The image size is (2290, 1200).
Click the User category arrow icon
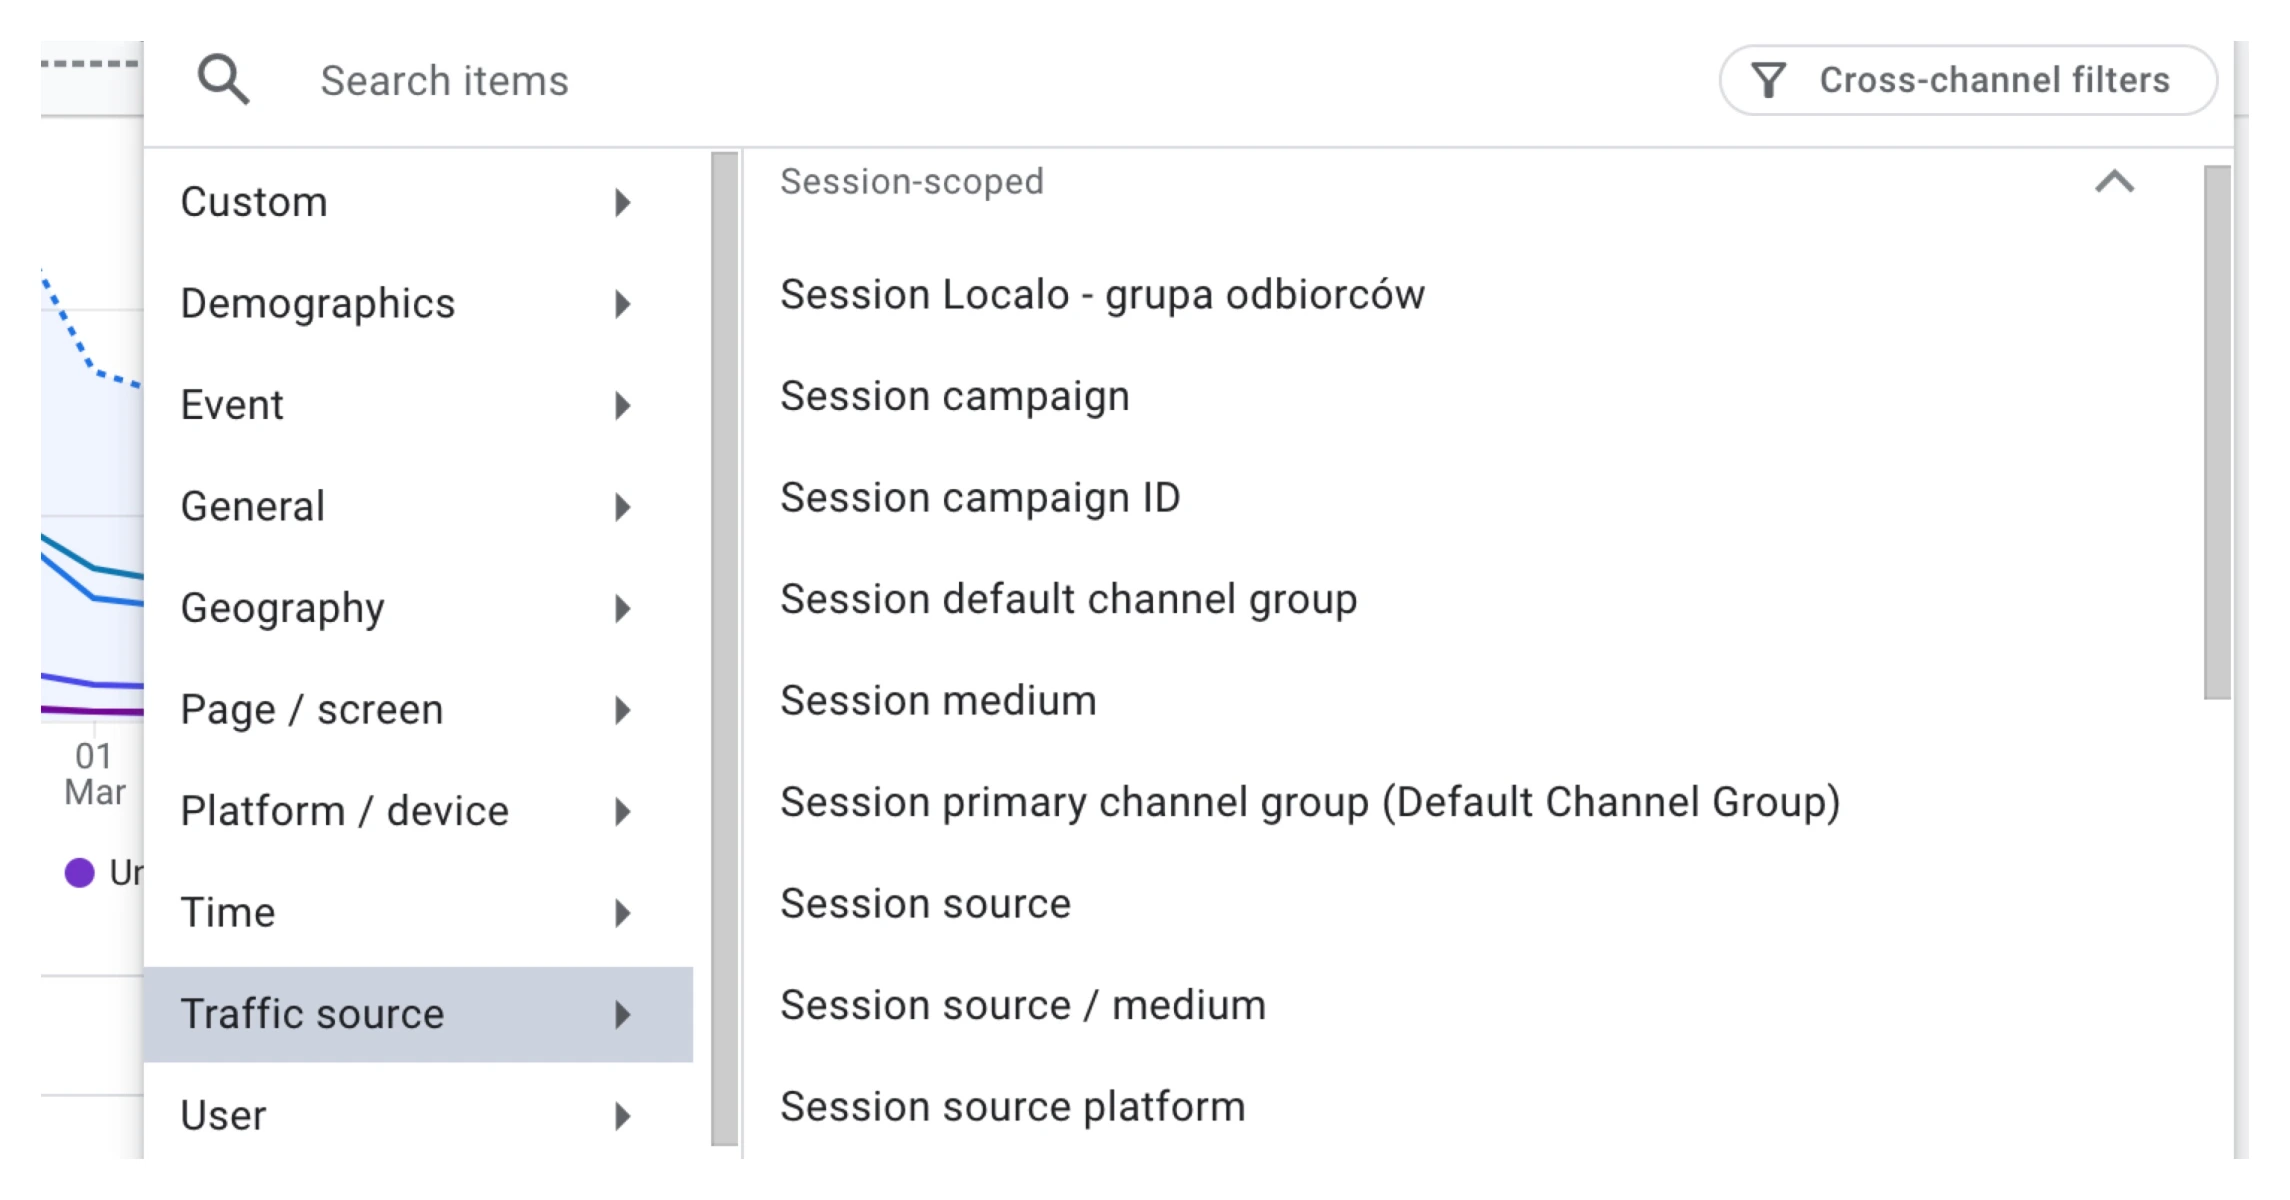(x=622, y=1116)
